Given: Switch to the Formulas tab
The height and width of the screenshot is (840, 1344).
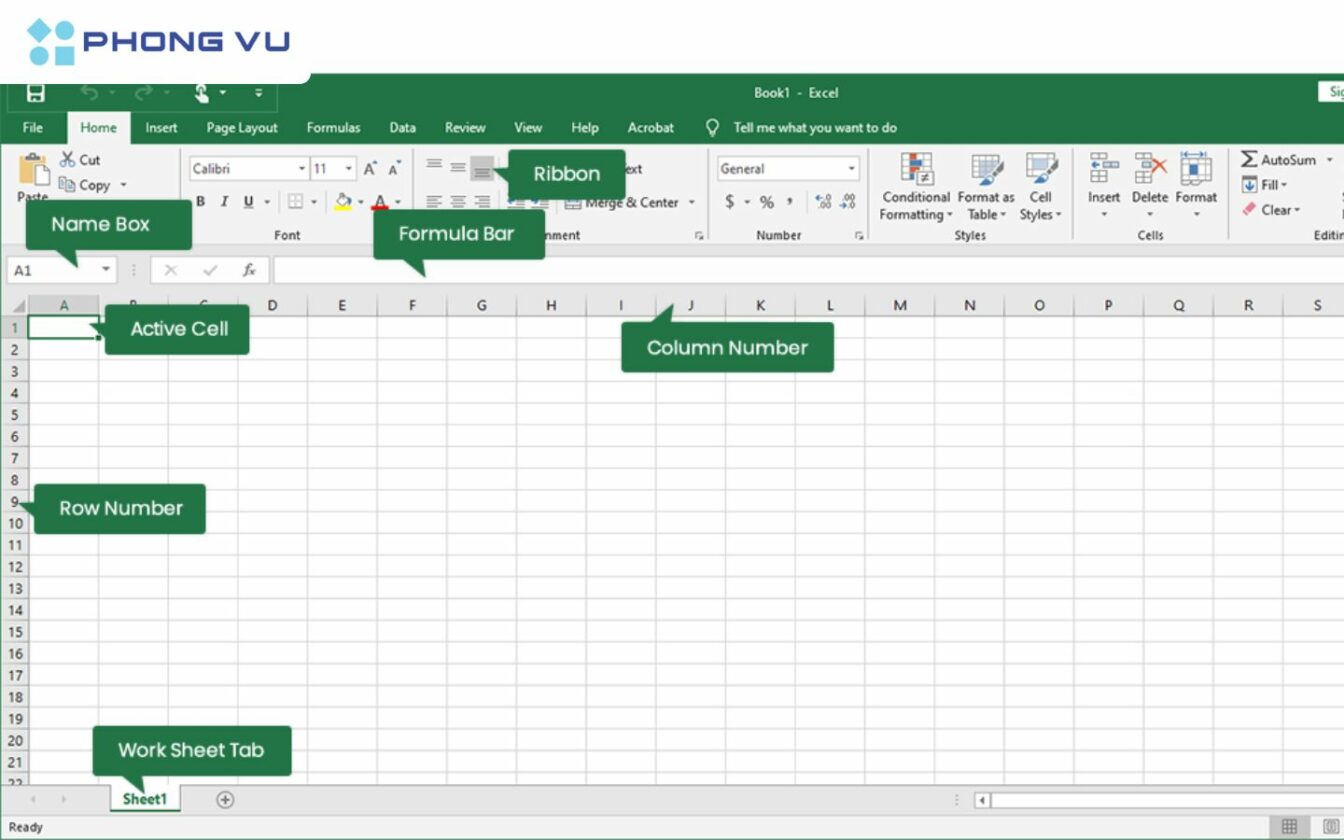Looking at the screenshot, I should (x=333, y=128).
